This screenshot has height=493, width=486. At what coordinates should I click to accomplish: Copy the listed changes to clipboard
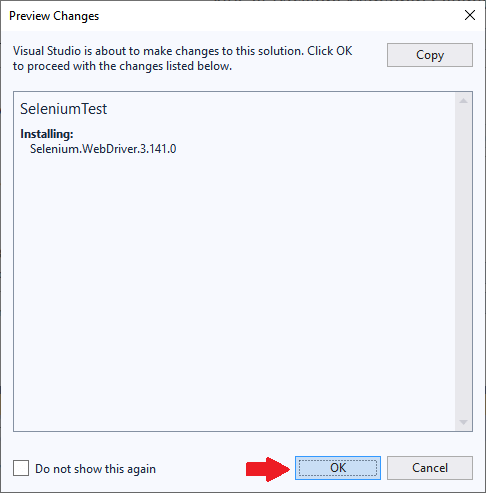[x=430, y=55]
